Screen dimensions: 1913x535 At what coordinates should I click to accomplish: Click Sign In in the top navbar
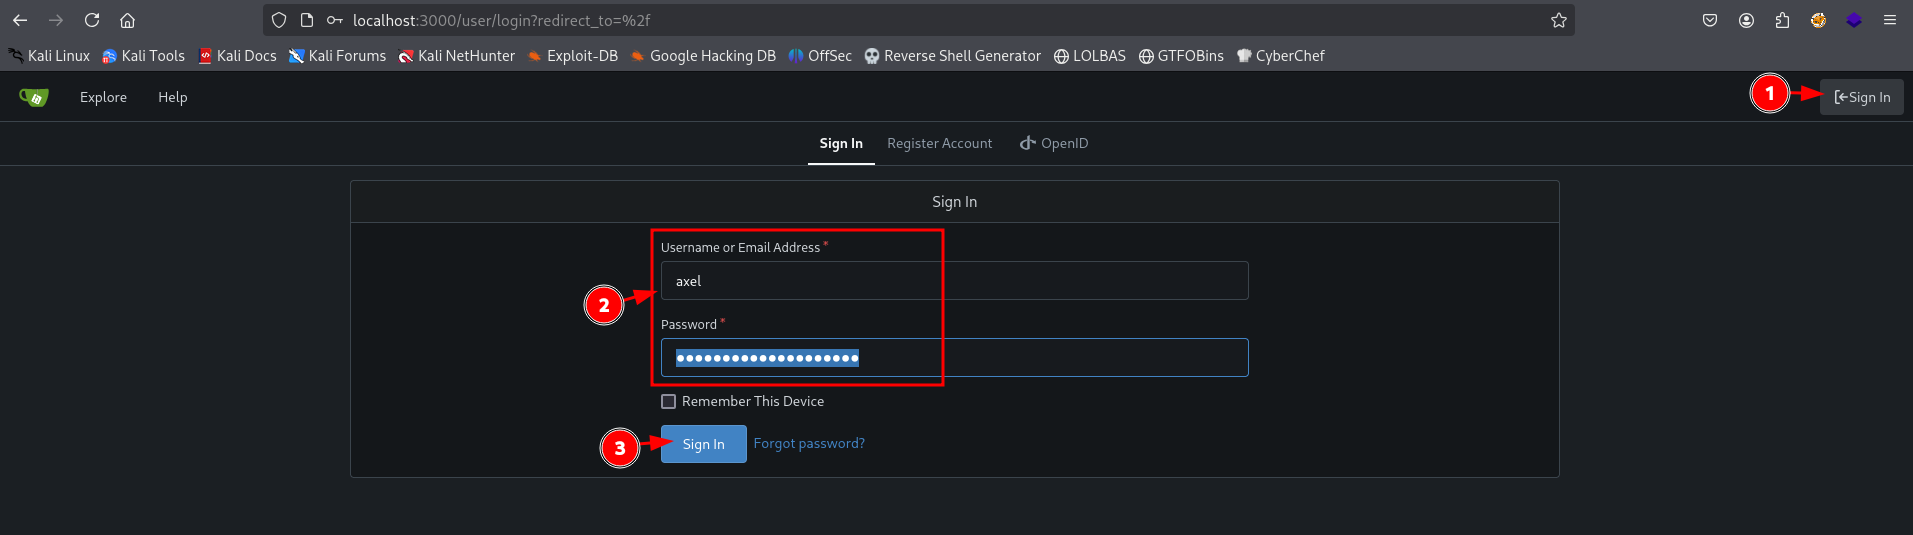point(1861,97)
